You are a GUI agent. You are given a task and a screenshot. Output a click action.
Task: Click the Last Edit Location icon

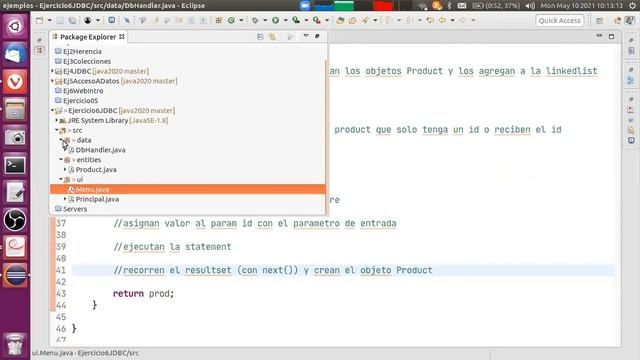point(430,20)
